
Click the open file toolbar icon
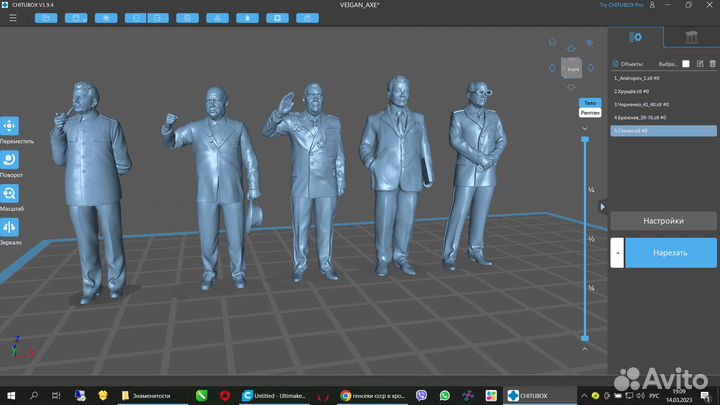coord(47,19)
